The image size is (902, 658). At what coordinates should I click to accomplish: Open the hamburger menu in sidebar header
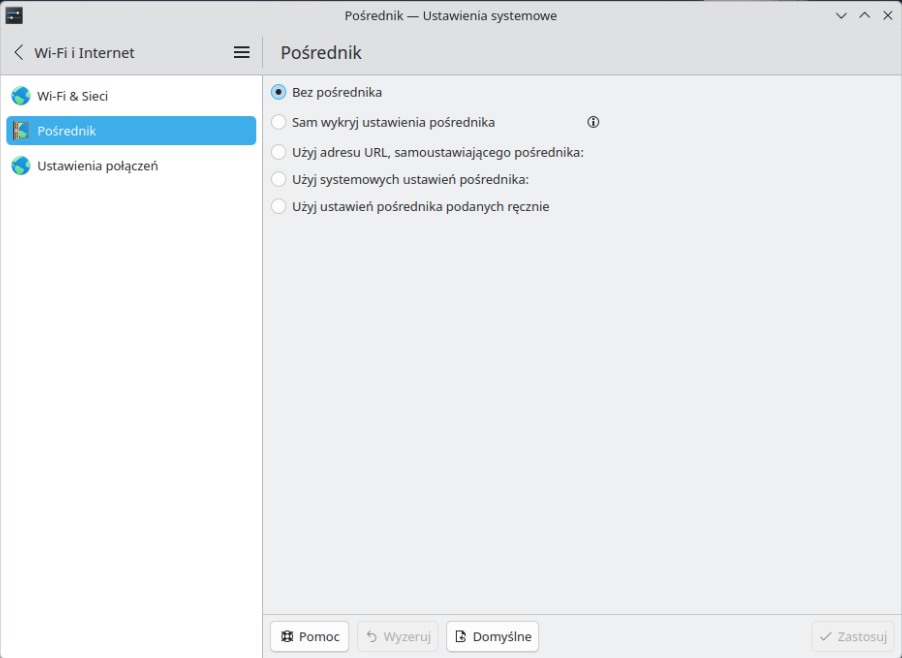[241, 52]
